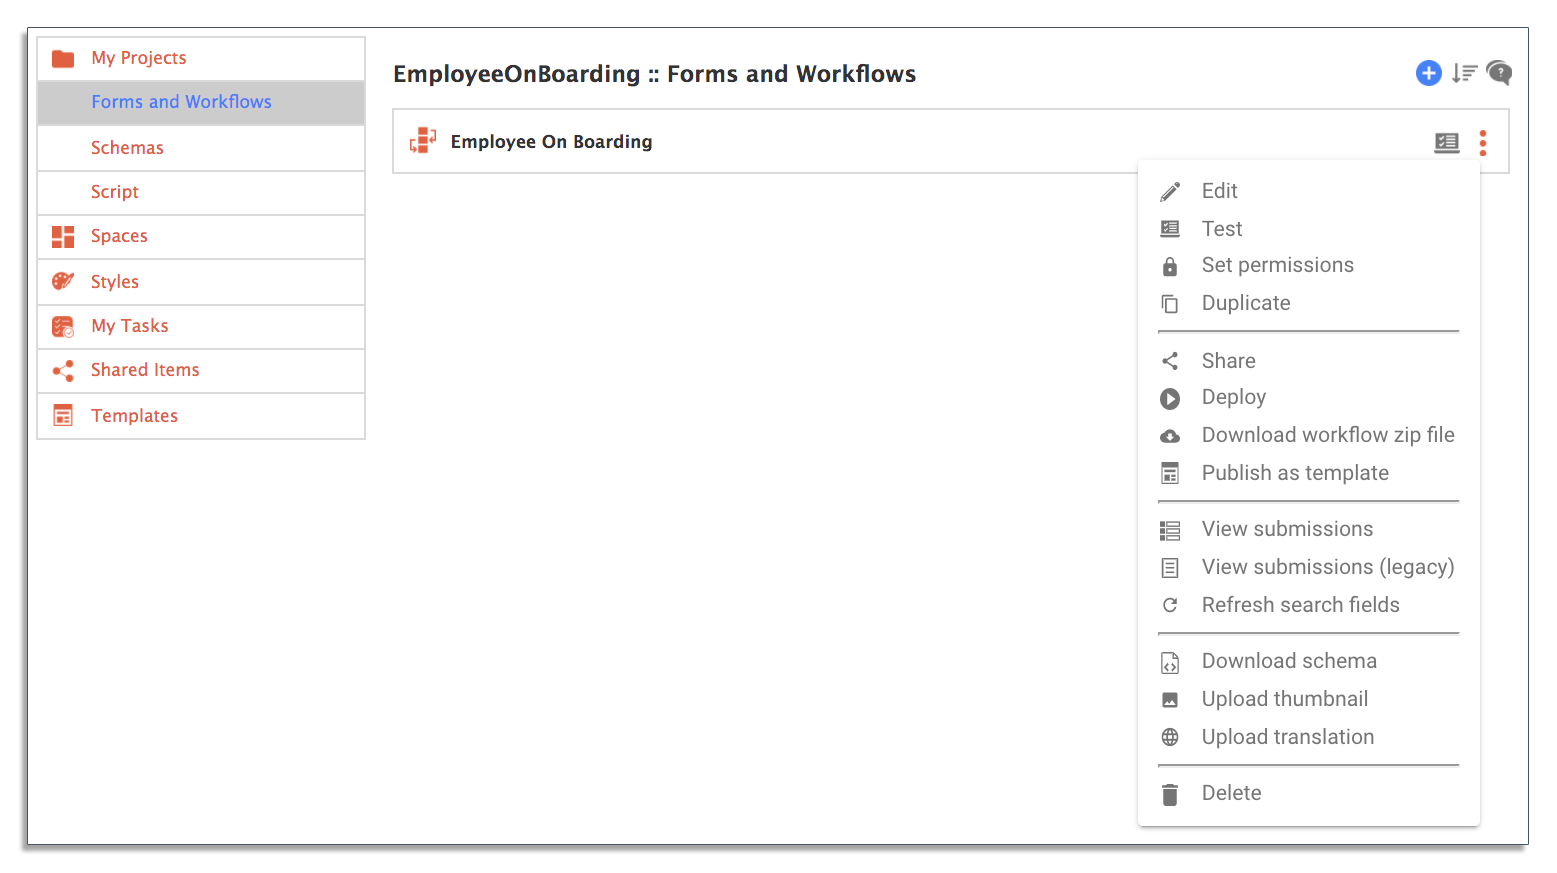This screenshot has height=873, width=1557.
Task: Click the Download schema file icon
Action: [x=1170, y=662]
